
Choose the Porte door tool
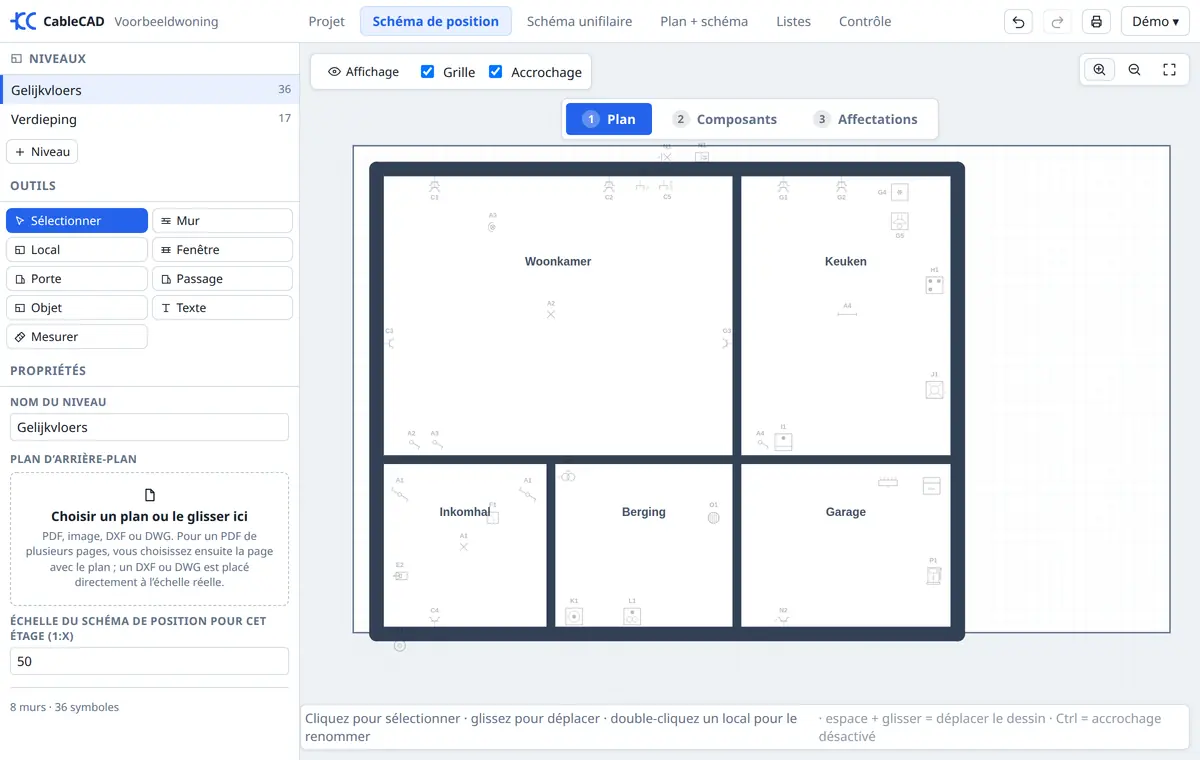pyautogui.click(x=77, y=279)
